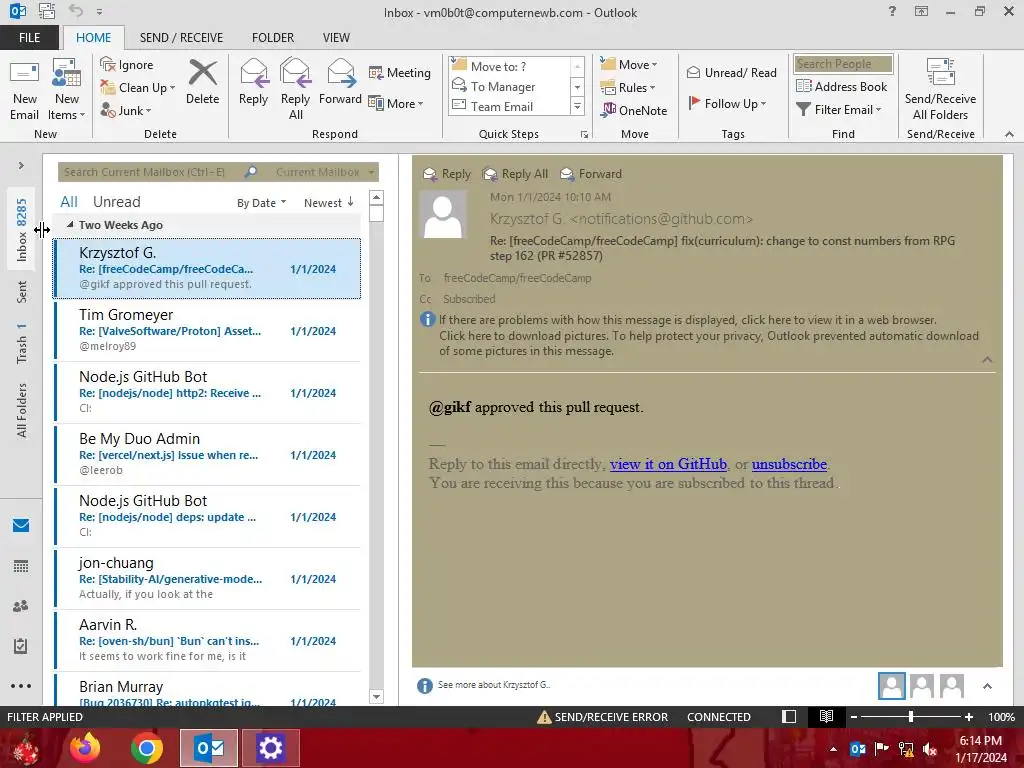
Task: Switch to the FOLDER tab
Action: pos(273,38)
